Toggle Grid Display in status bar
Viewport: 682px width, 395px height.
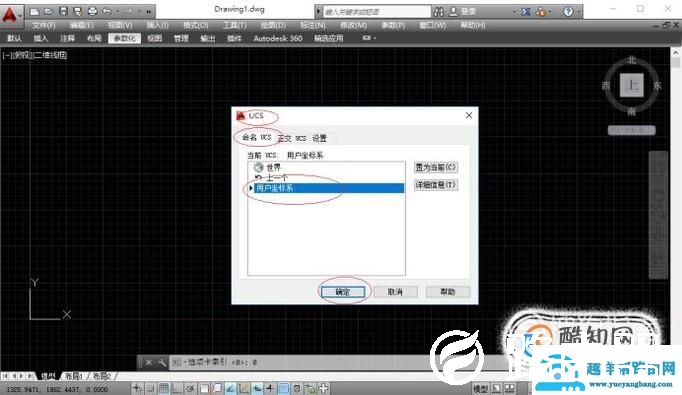click(x=164, y=388)
